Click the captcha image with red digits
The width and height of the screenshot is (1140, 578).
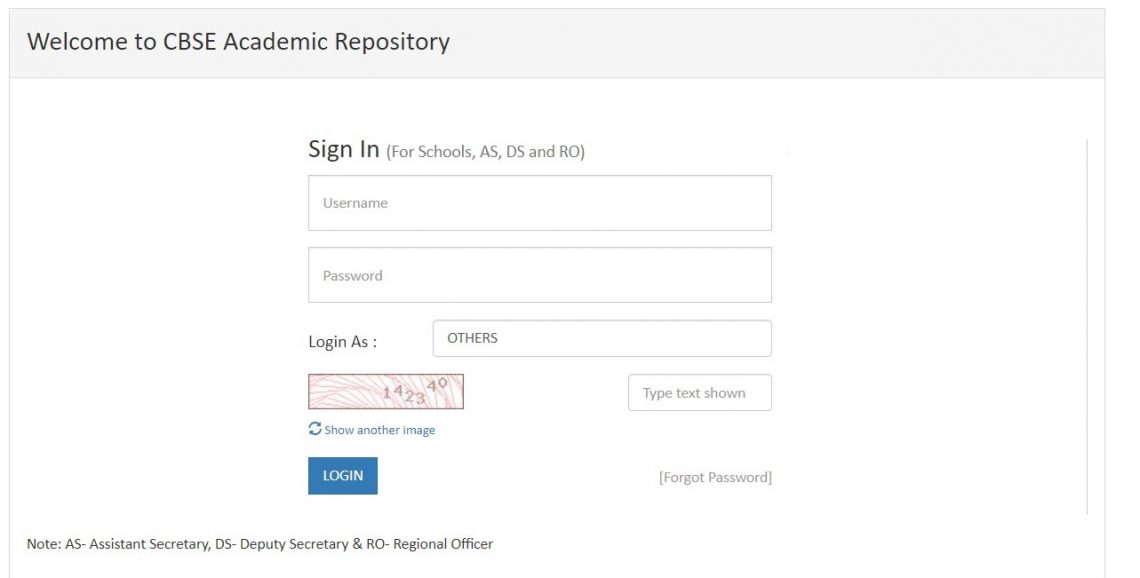coord(386,392)
